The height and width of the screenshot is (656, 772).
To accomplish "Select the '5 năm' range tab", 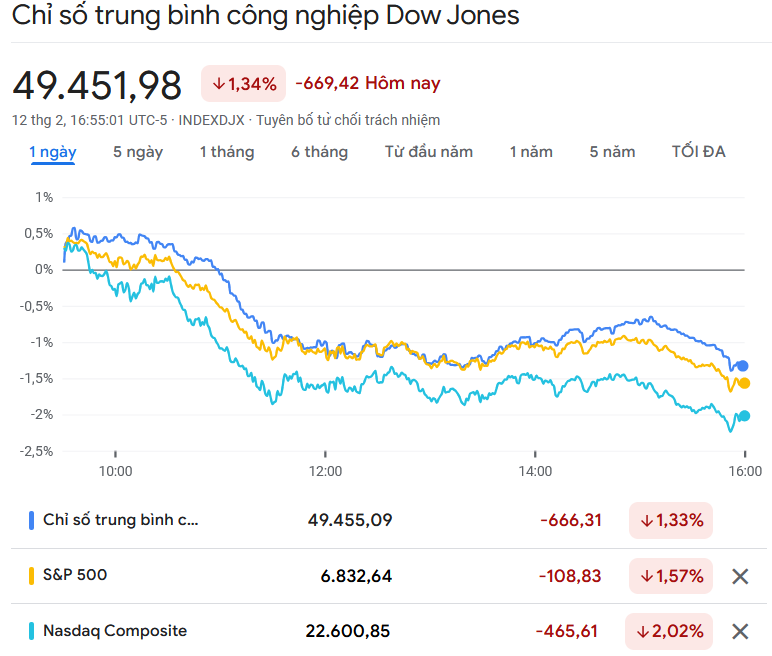I will tap(612, 152).
